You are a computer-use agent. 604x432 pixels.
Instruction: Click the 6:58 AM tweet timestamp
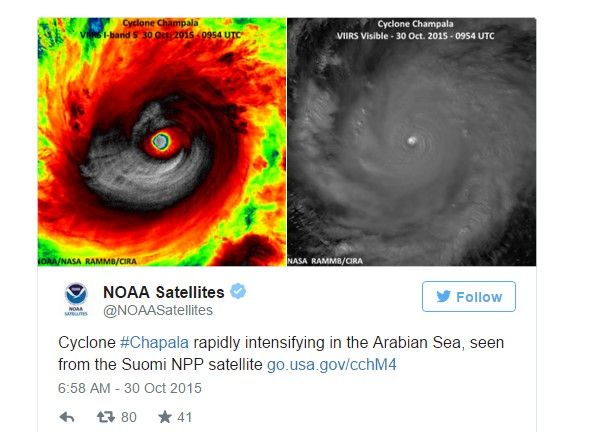[x=129, y=387]
